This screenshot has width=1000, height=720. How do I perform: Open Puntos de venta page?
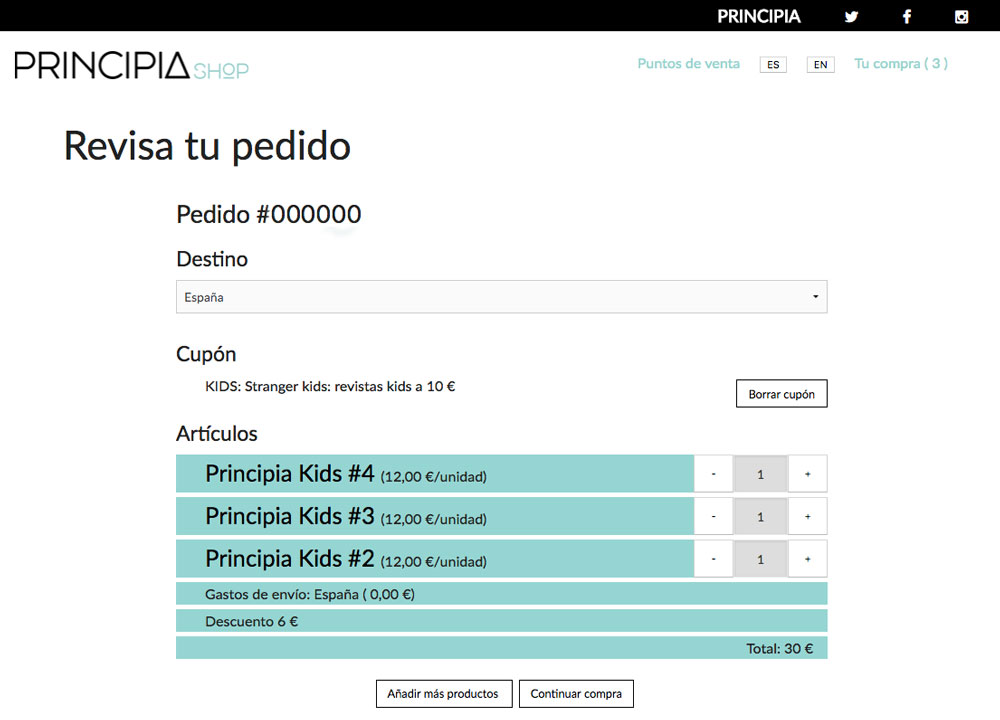click(x=689, y=64)
